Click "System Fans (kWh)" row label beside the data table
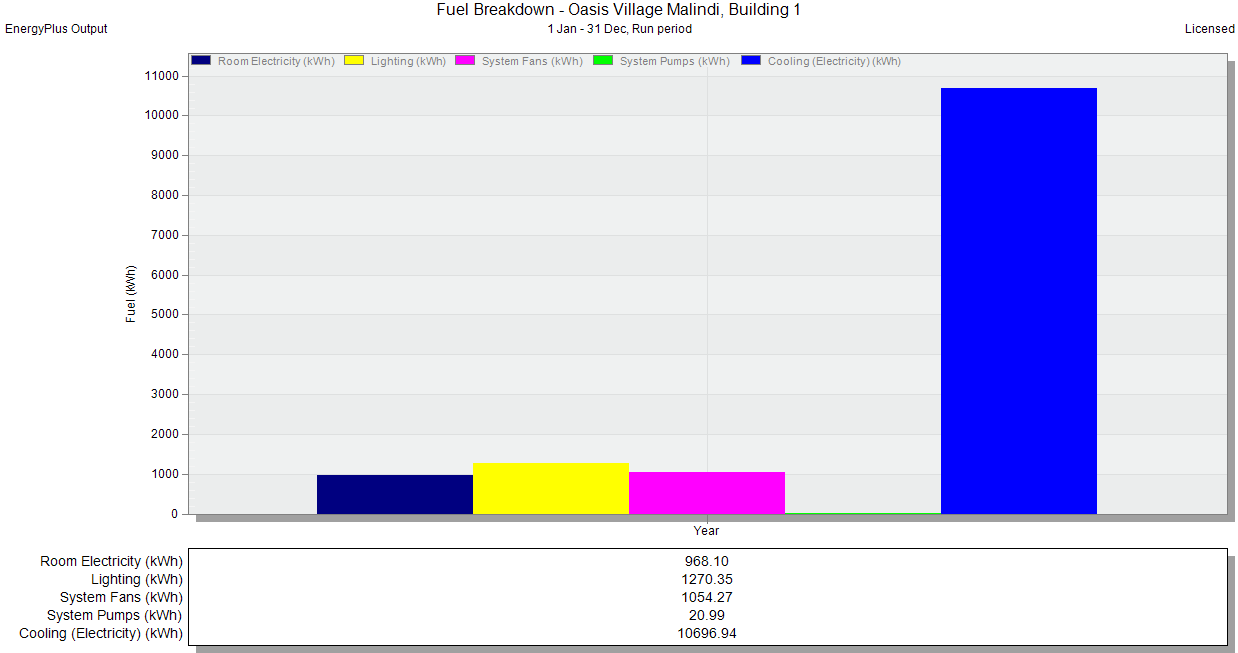Screen dimensions: 1238x653 [x=122, y=598]
